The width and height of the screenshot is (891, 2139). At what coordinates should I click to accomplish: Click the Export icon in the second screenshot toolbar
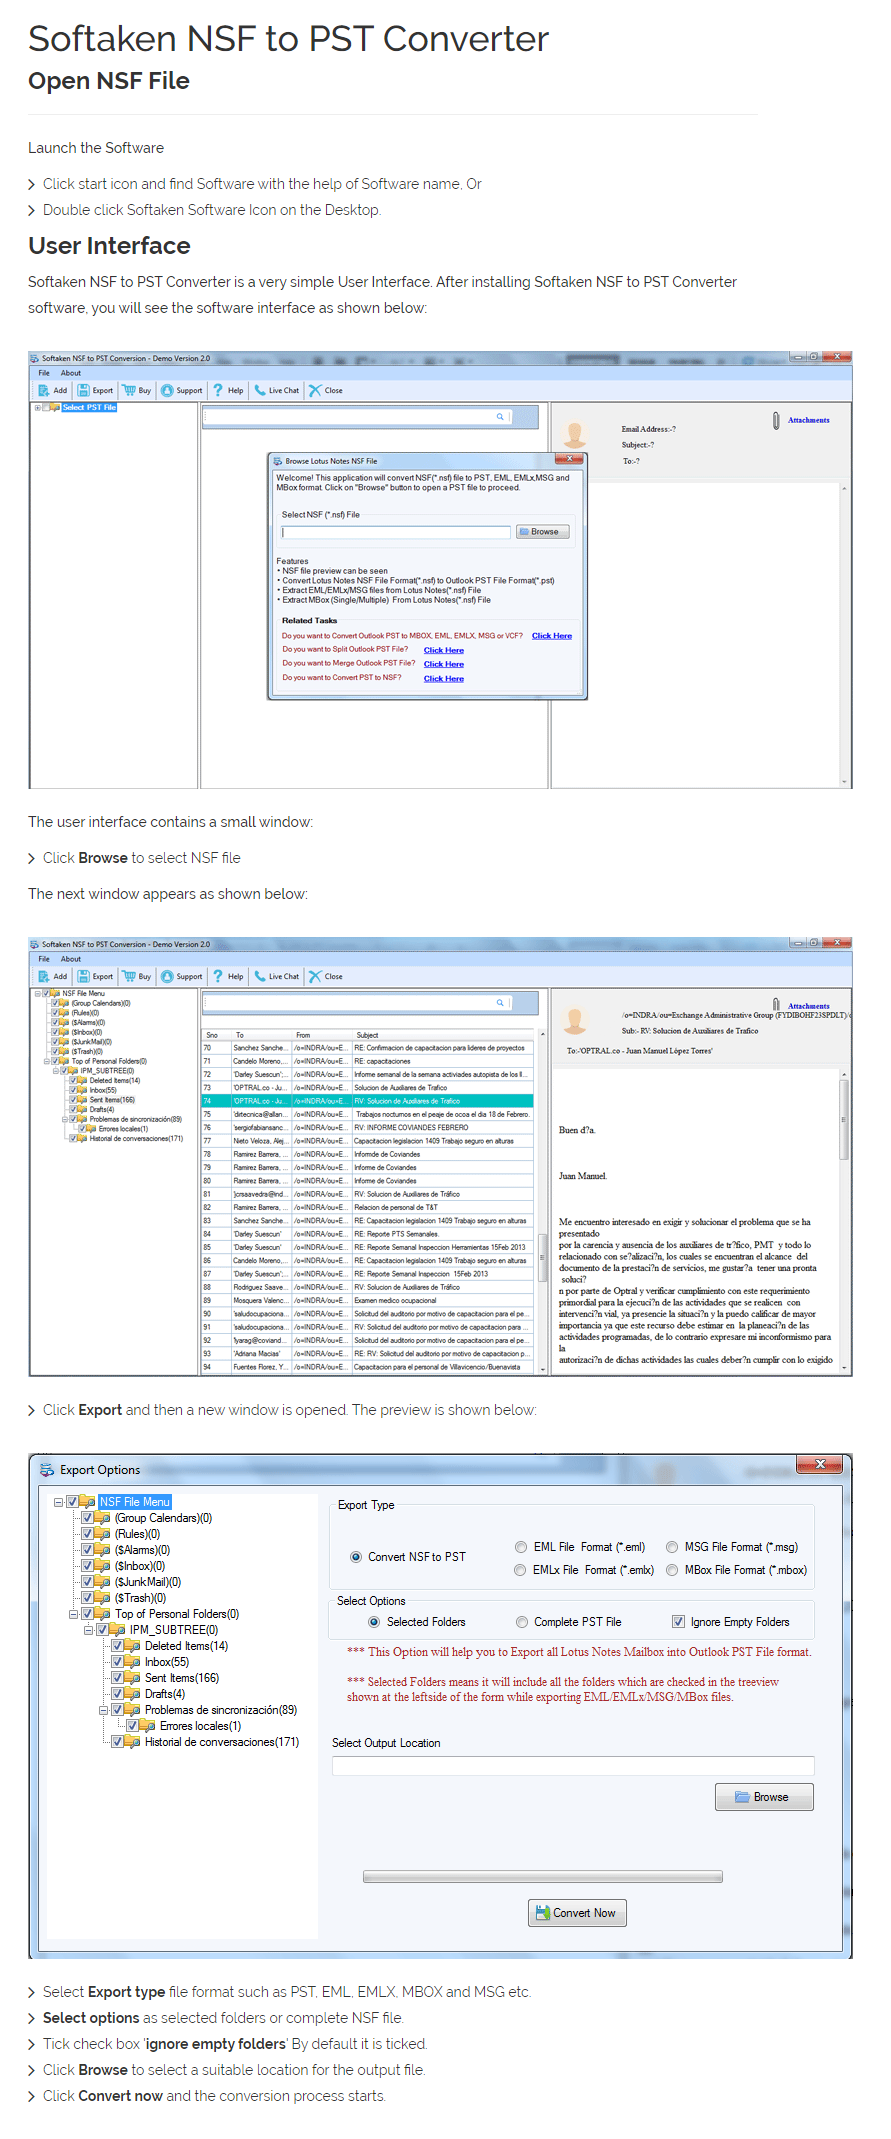click(84, 976)
